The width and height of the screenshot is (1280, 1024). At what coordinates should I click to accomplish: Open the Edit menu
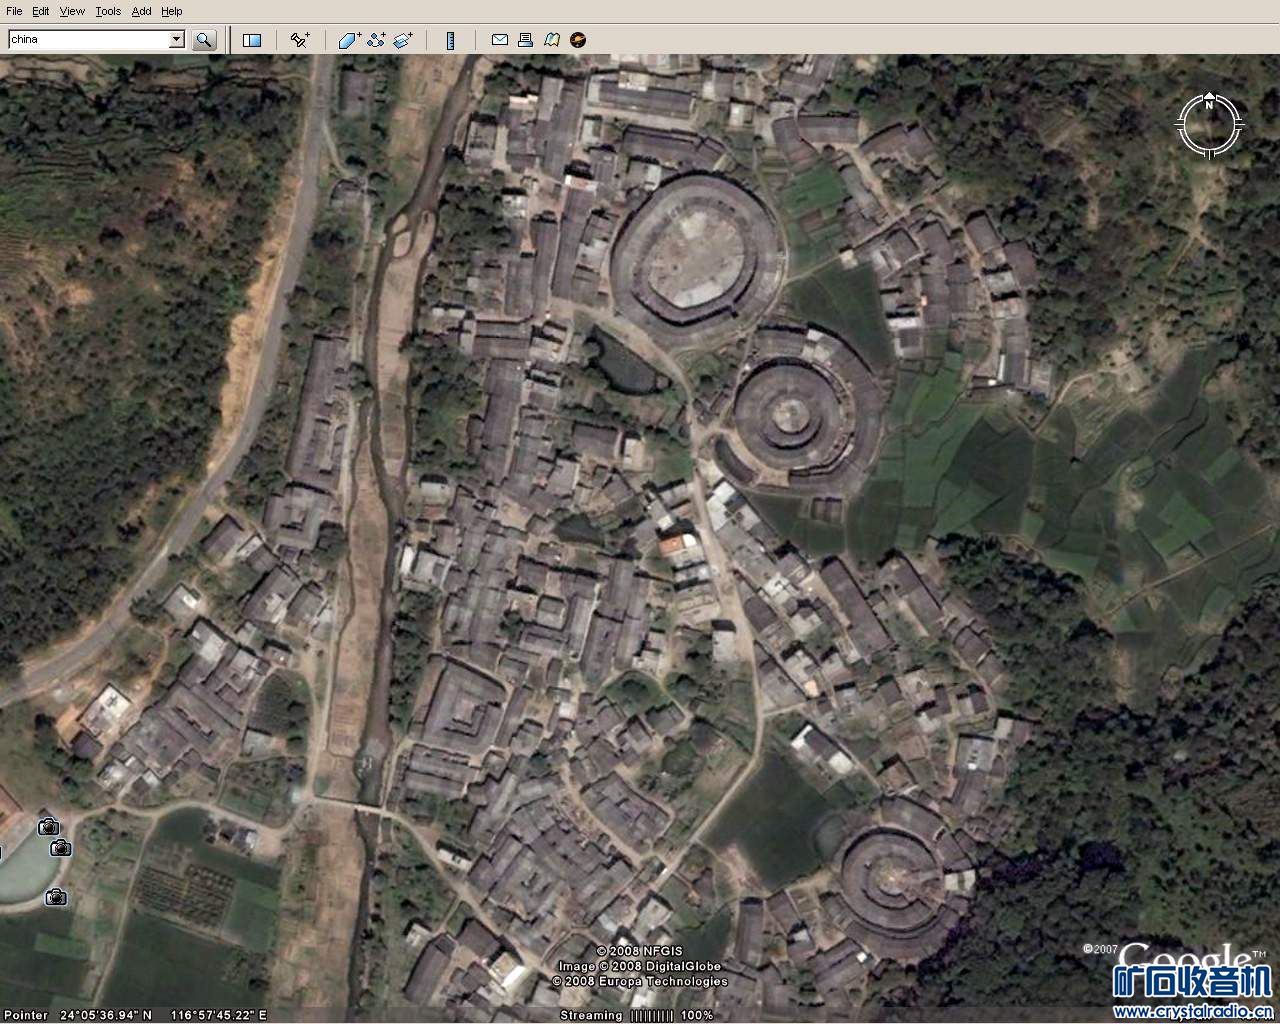click(40, 11)
